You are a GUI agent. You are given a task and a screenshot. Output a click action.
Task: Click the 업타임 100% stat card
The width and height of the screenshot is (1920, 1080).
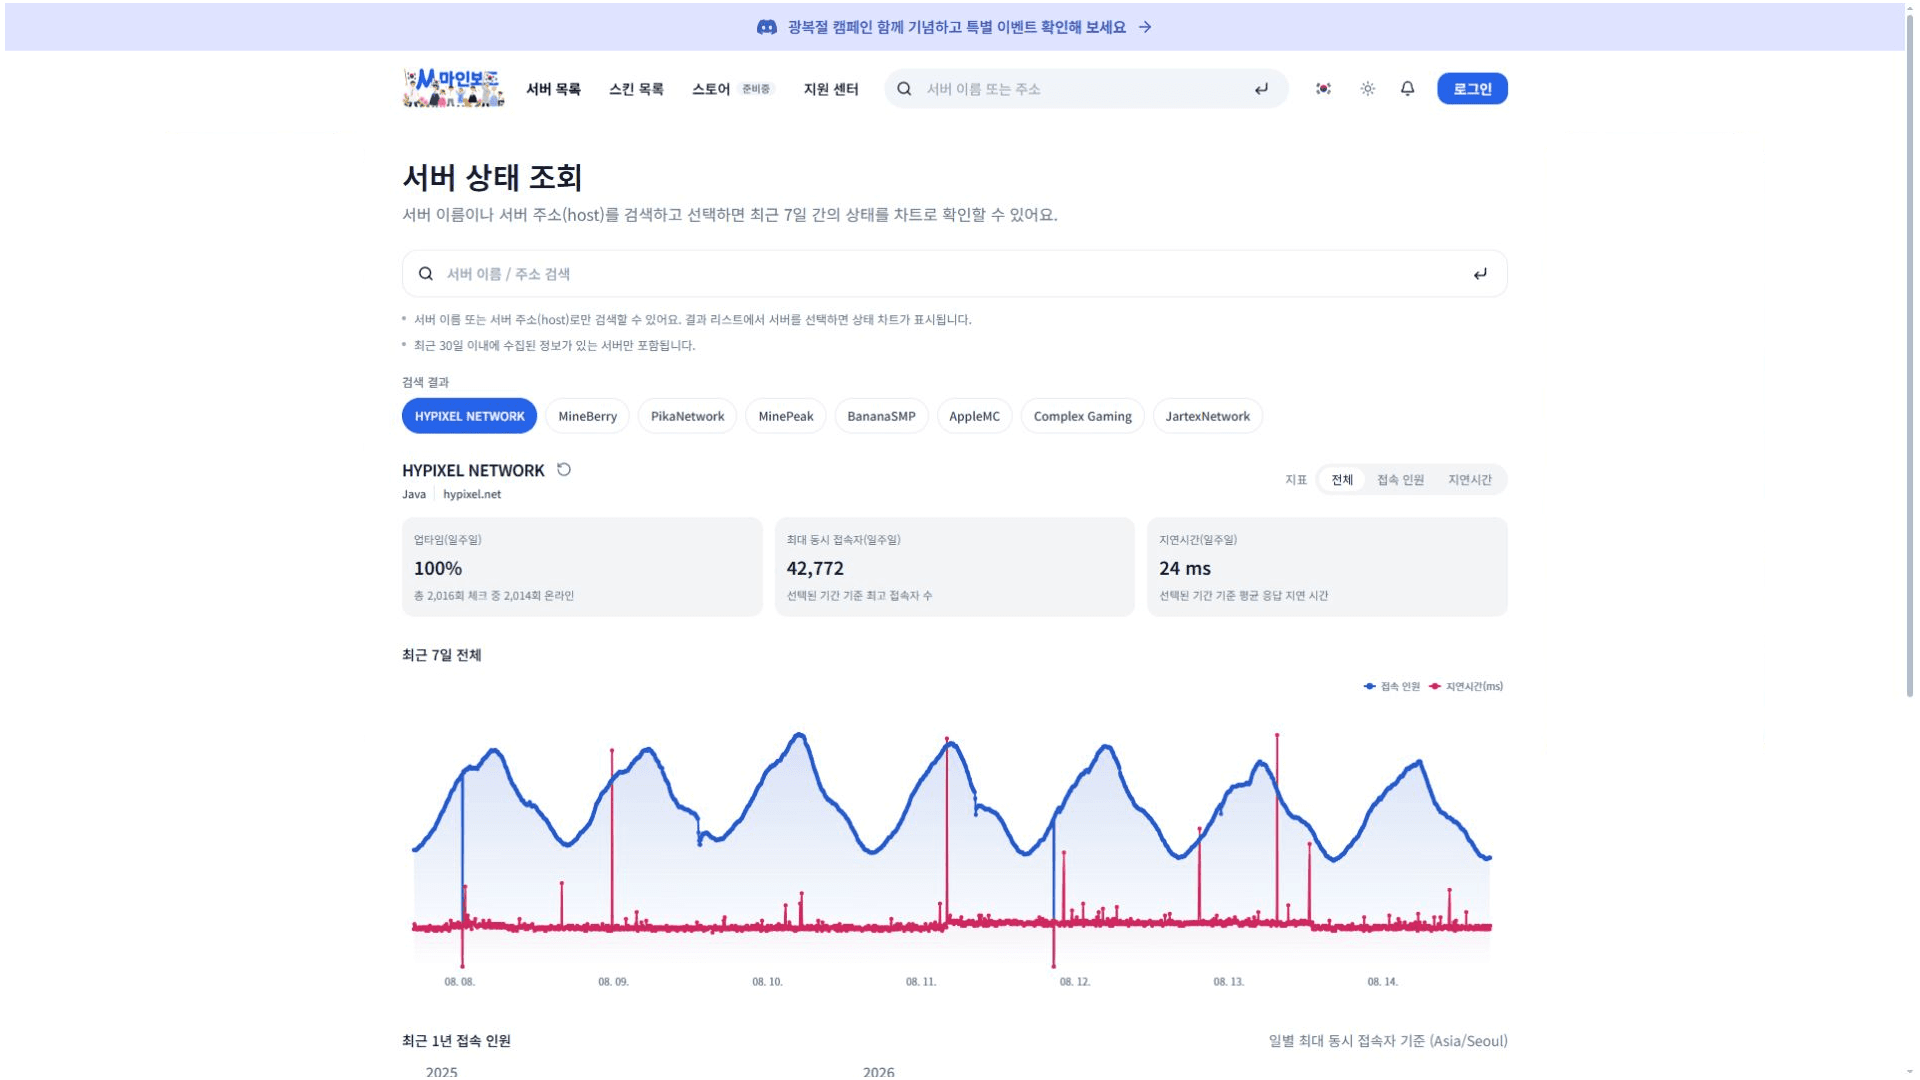[x=582, y=566]
